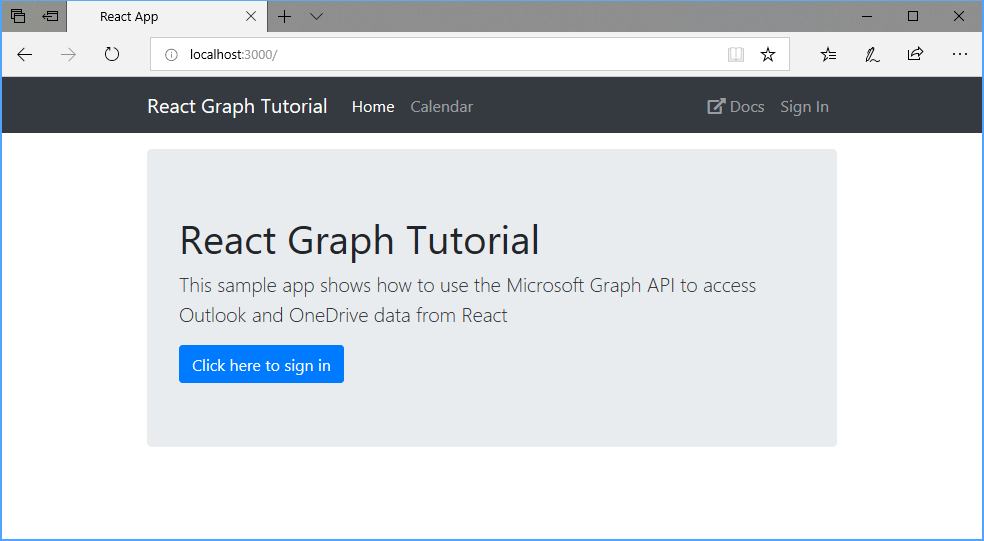
Task: Click the React Graph Tutorial navbar brand
Action: tap(237, 106)
